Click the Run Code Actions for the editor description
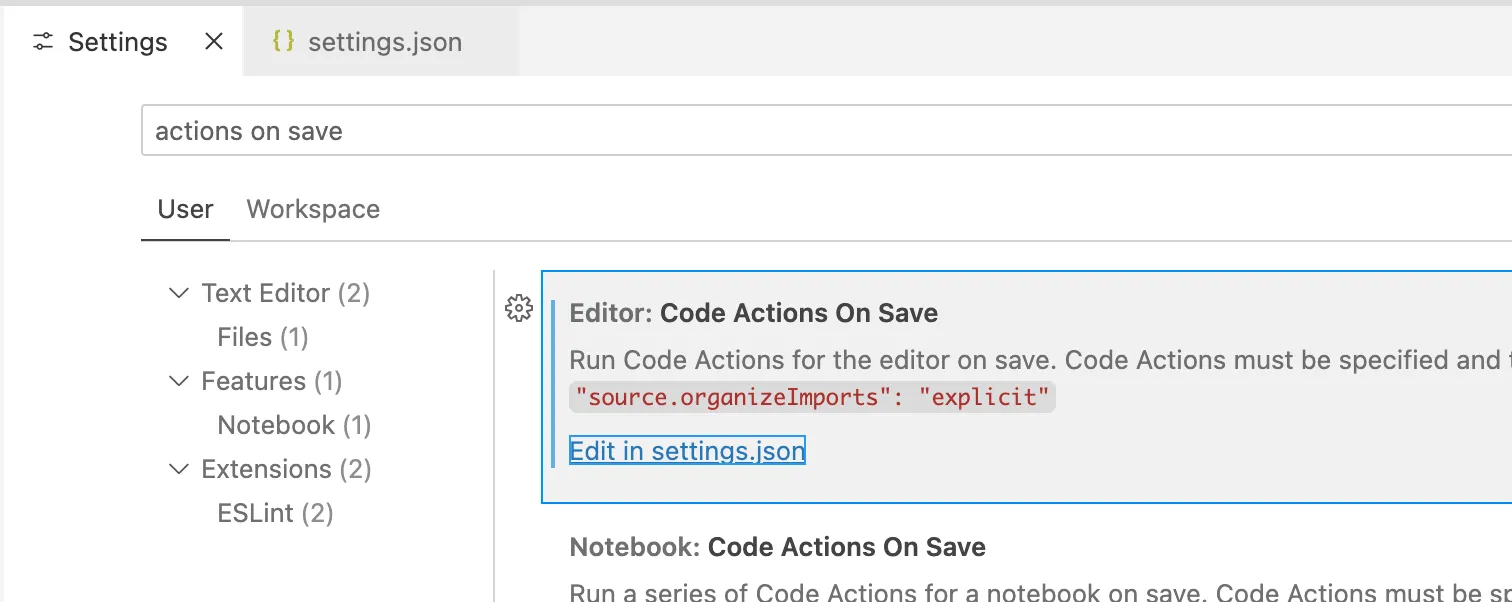This screenshot has height=602, width=1512. click(x=1040, y=359)
